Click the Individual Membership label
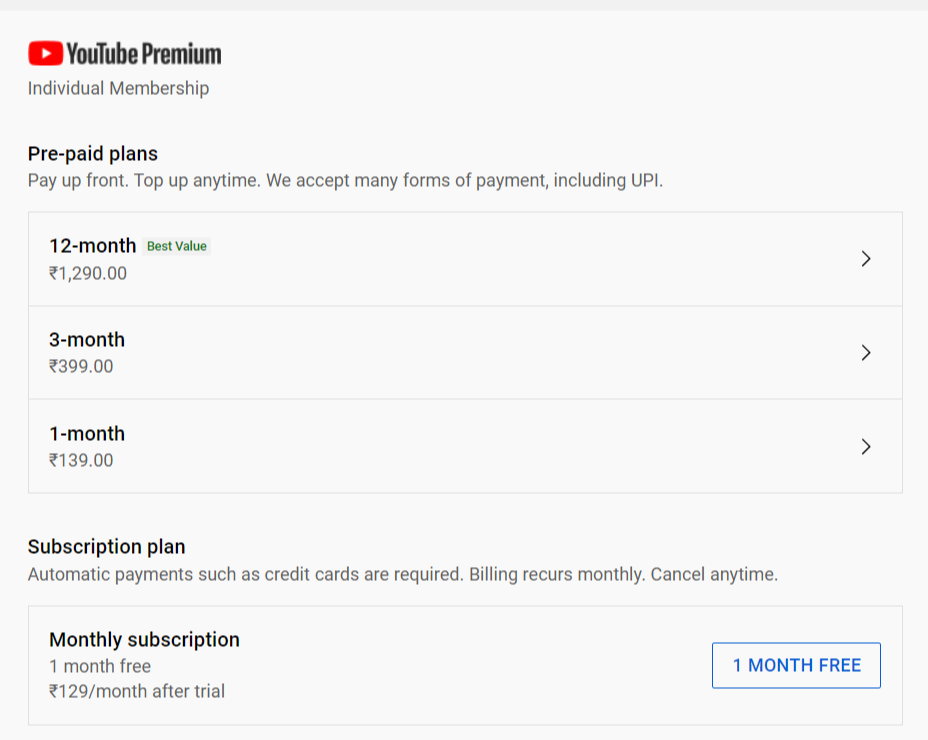928x740 pixels. click(x=118, y=88)
